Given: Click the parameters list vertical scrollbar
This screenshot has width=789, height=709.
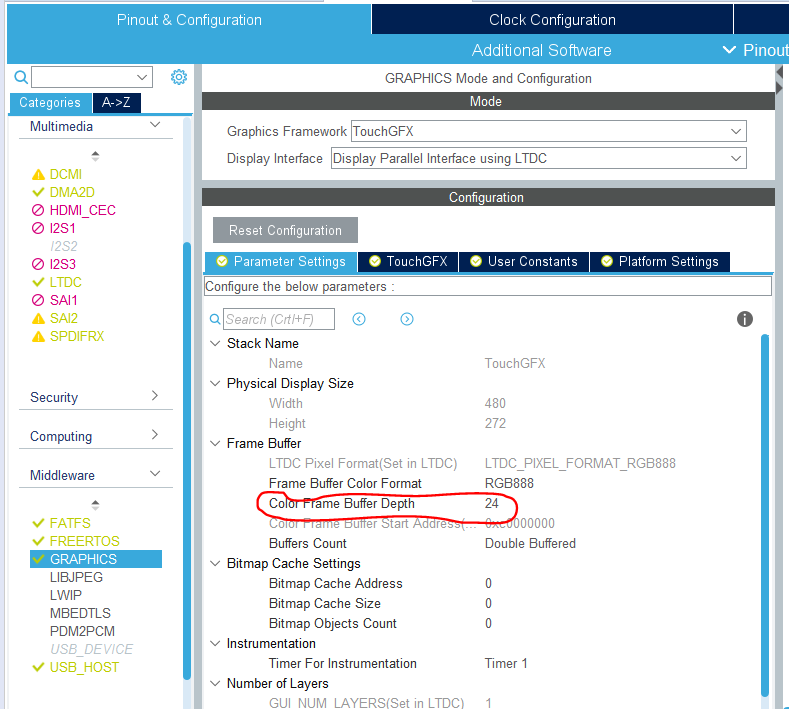Looking at the screenshot, I should point(765,515).
